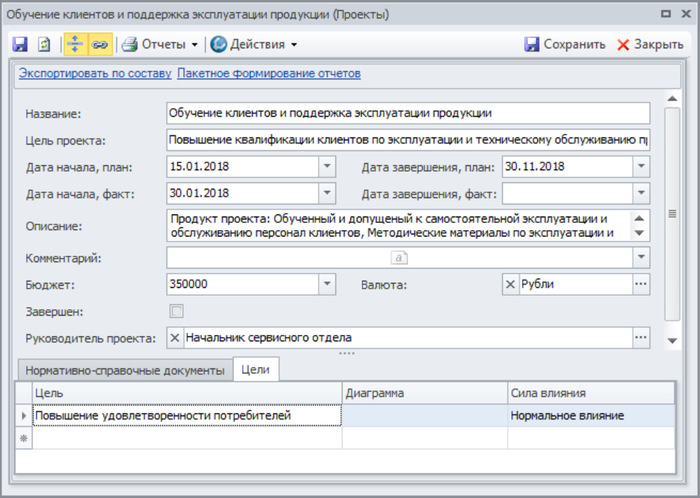Open ellipsis lookup for Руководитель проекта

641,338
